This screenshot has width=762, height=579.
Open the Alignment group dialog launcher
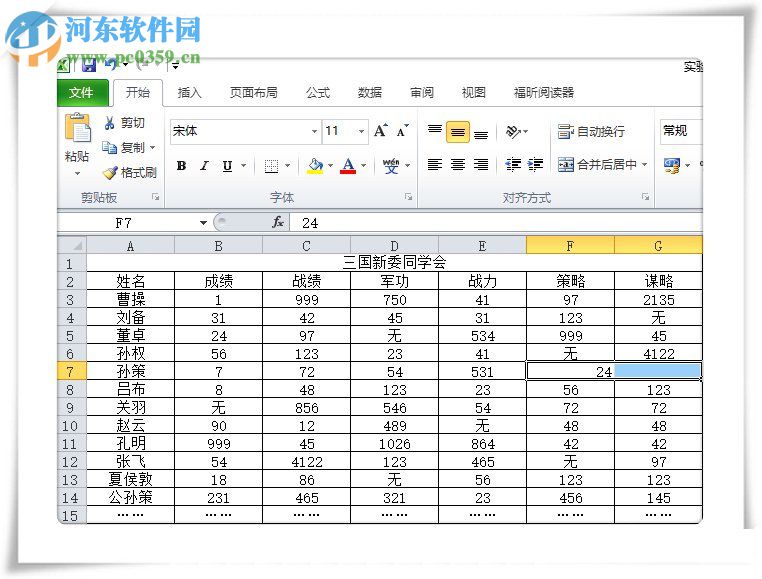(x=645, y=197)
